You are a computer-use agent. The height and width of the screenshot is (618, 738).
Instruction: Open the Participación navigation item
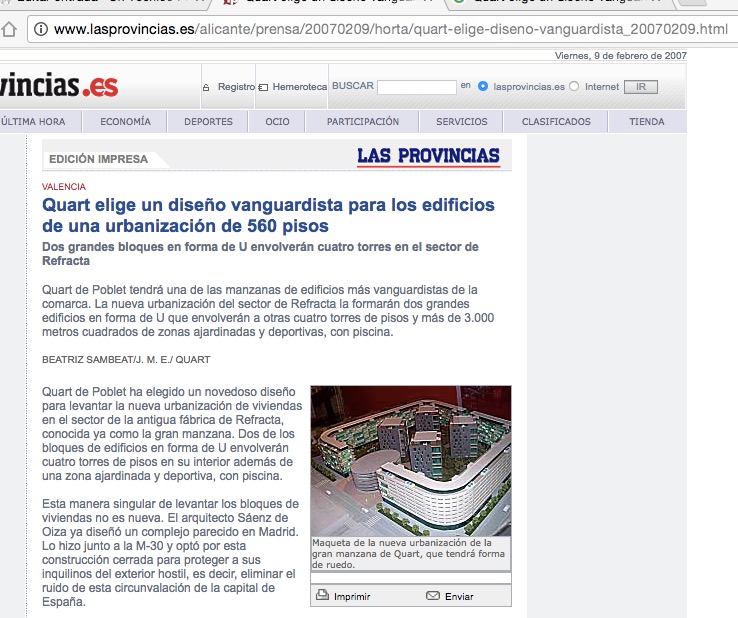click(362, 122)
